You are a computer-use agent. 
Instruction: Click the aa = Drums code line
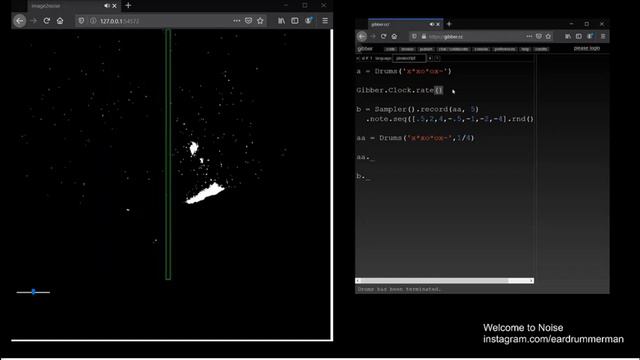click(416, 138)
